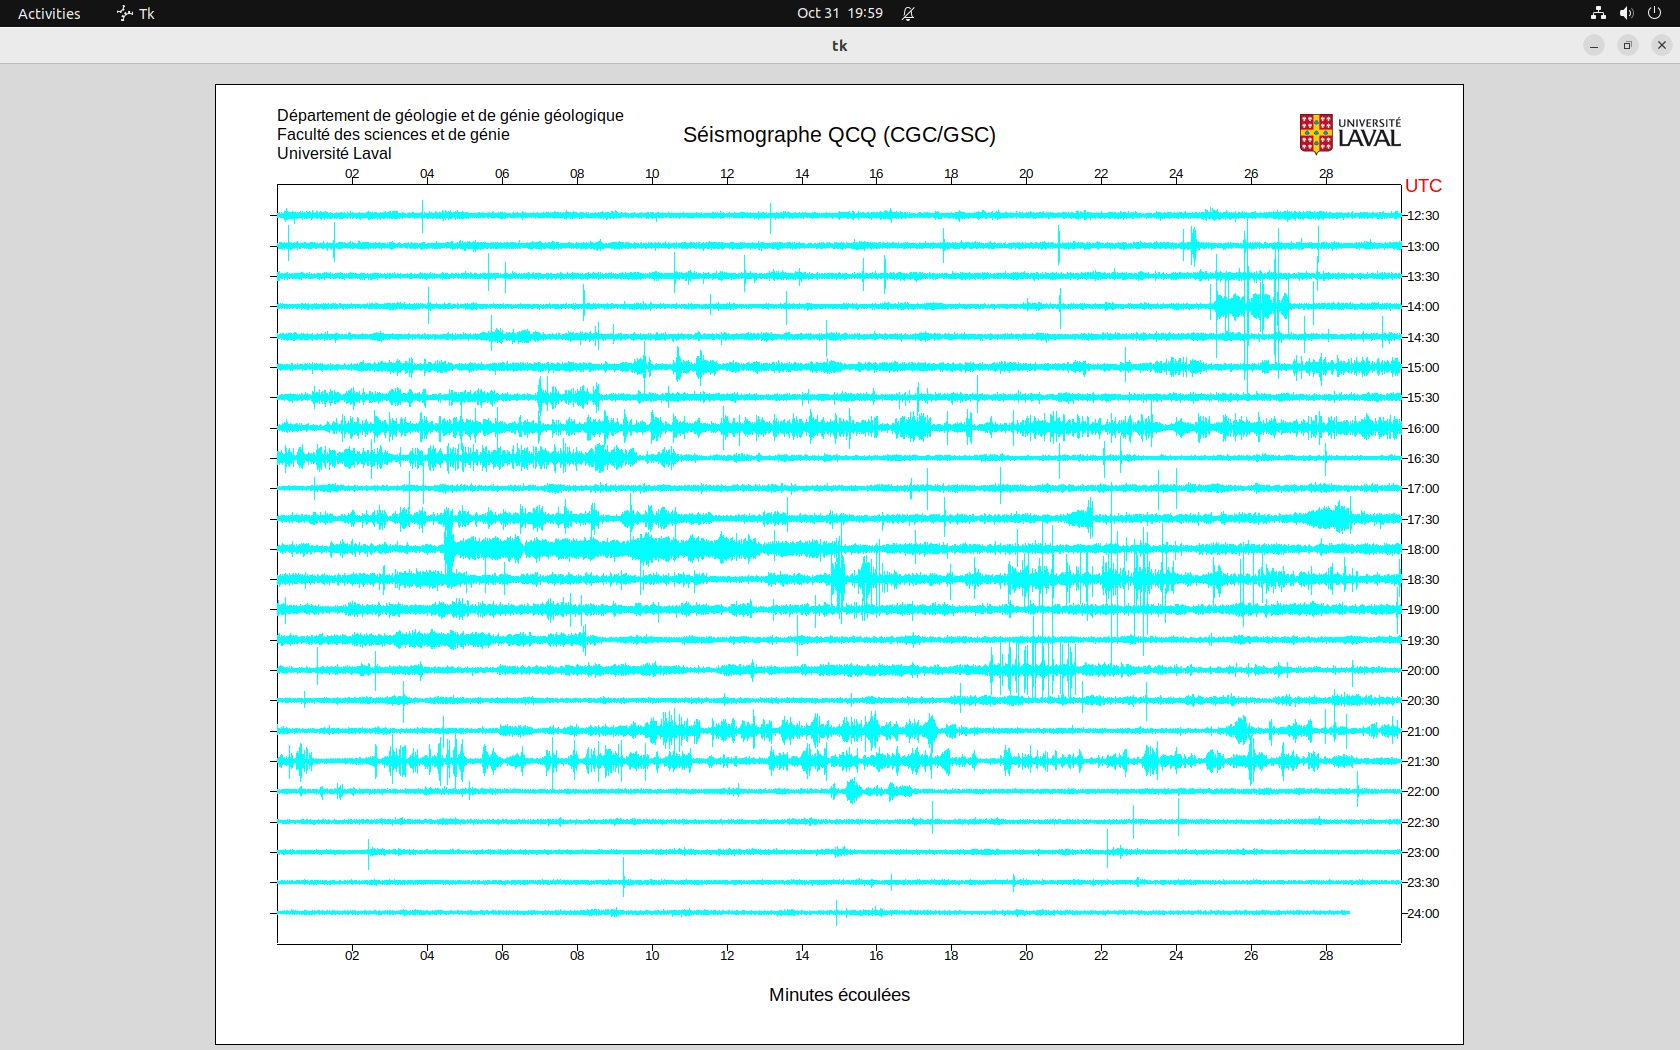This screenshot has height=1050, width=1680.
Task: Click the 13:30 time label
Action: (1423, 277)
